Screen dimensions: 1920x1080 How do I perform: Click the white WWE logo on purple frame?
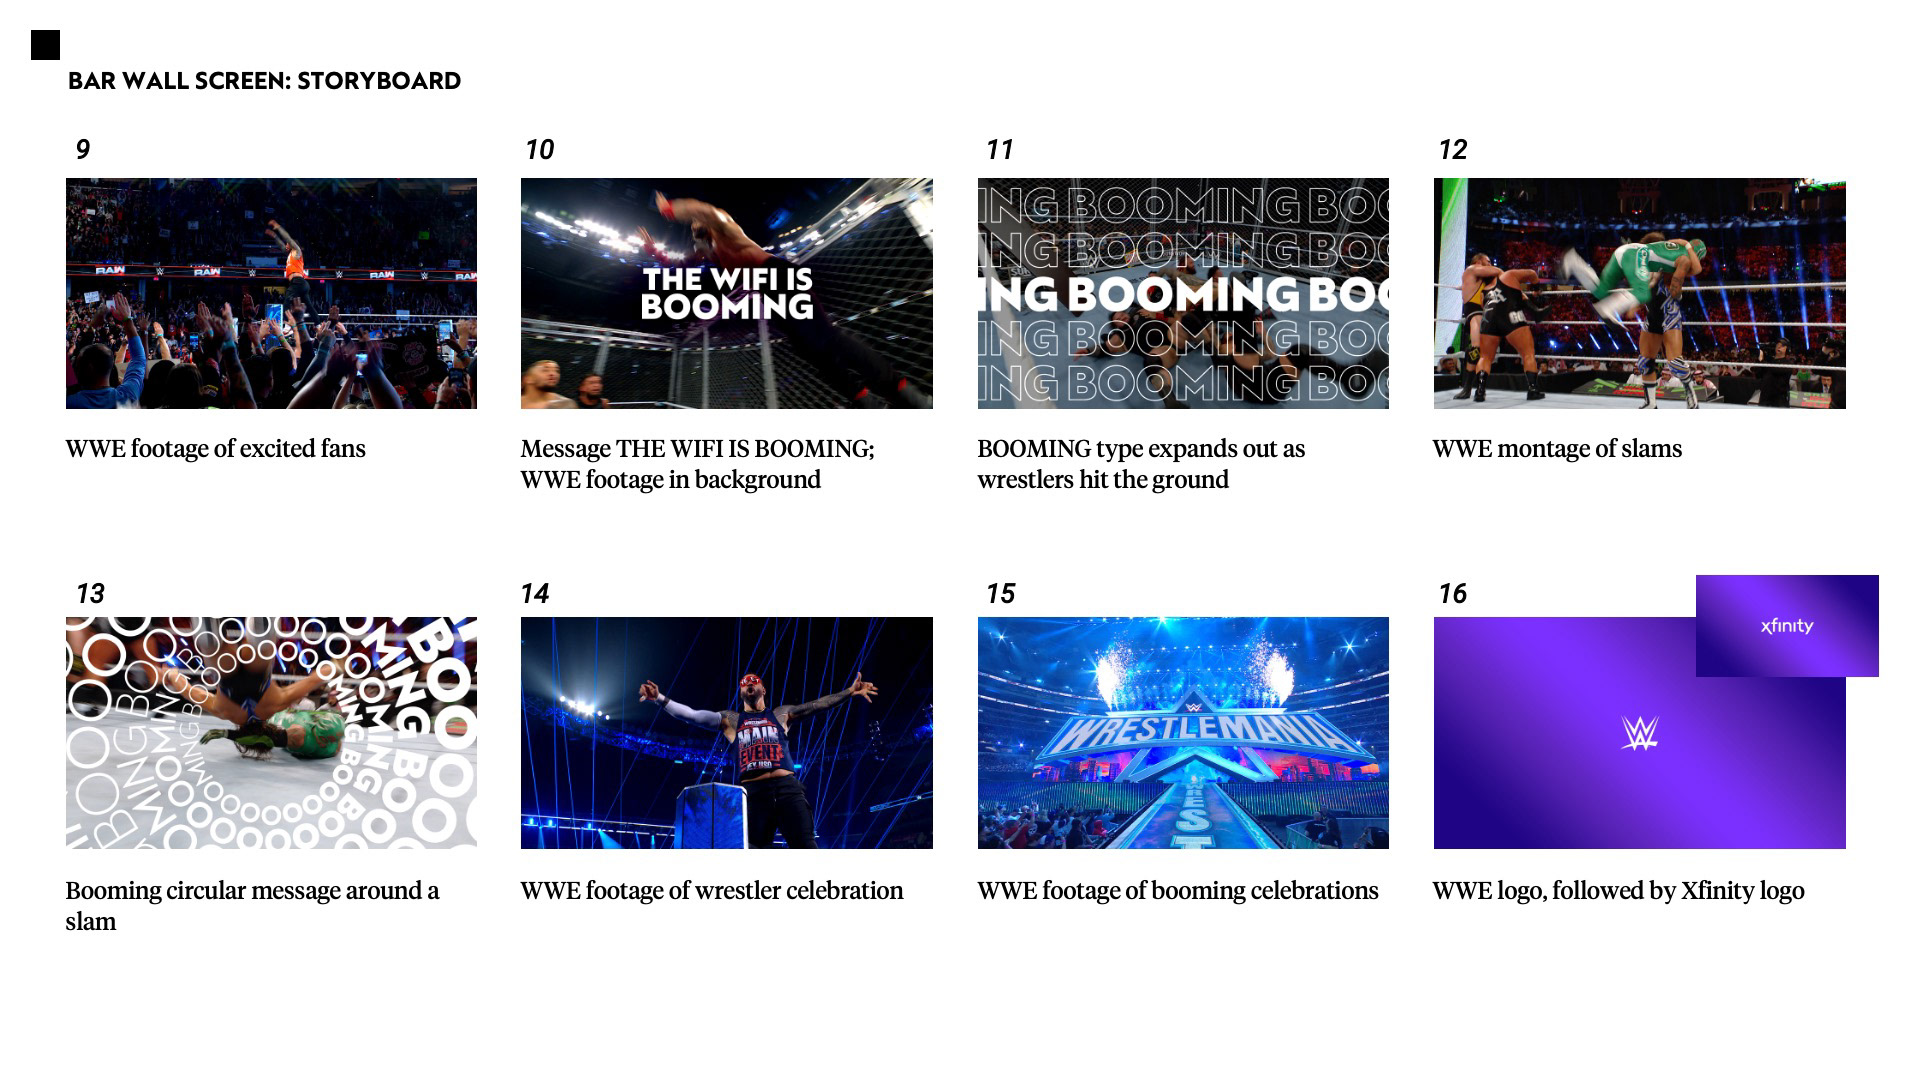1639,733
